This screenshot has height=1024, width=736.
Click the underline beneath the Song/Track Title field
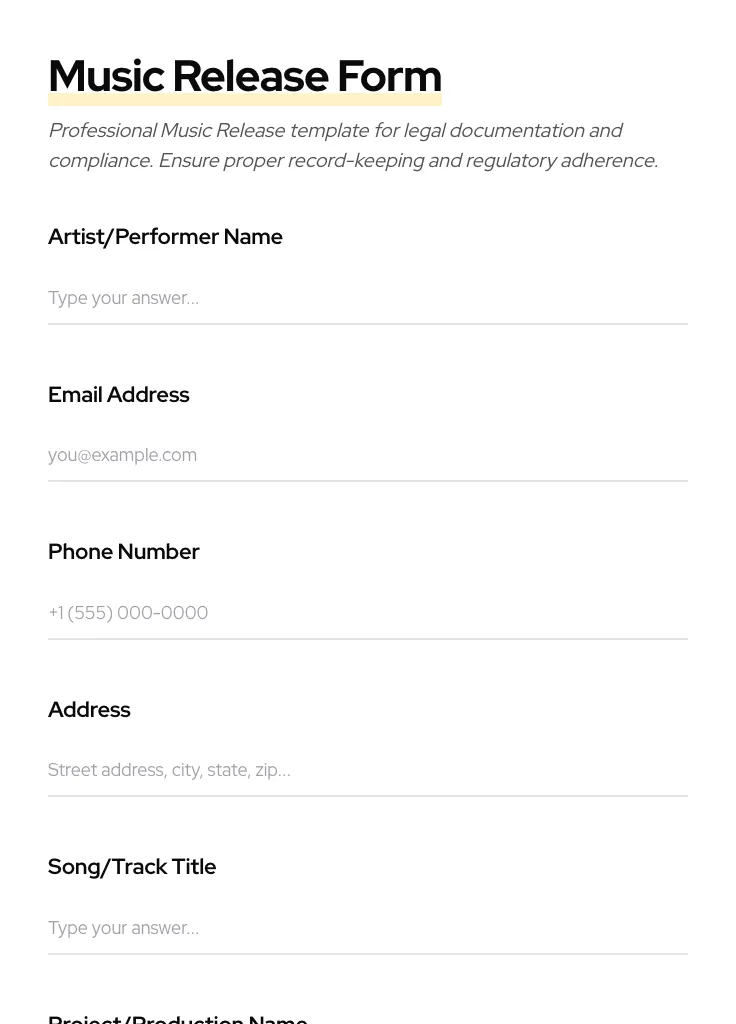click(367, 954)
